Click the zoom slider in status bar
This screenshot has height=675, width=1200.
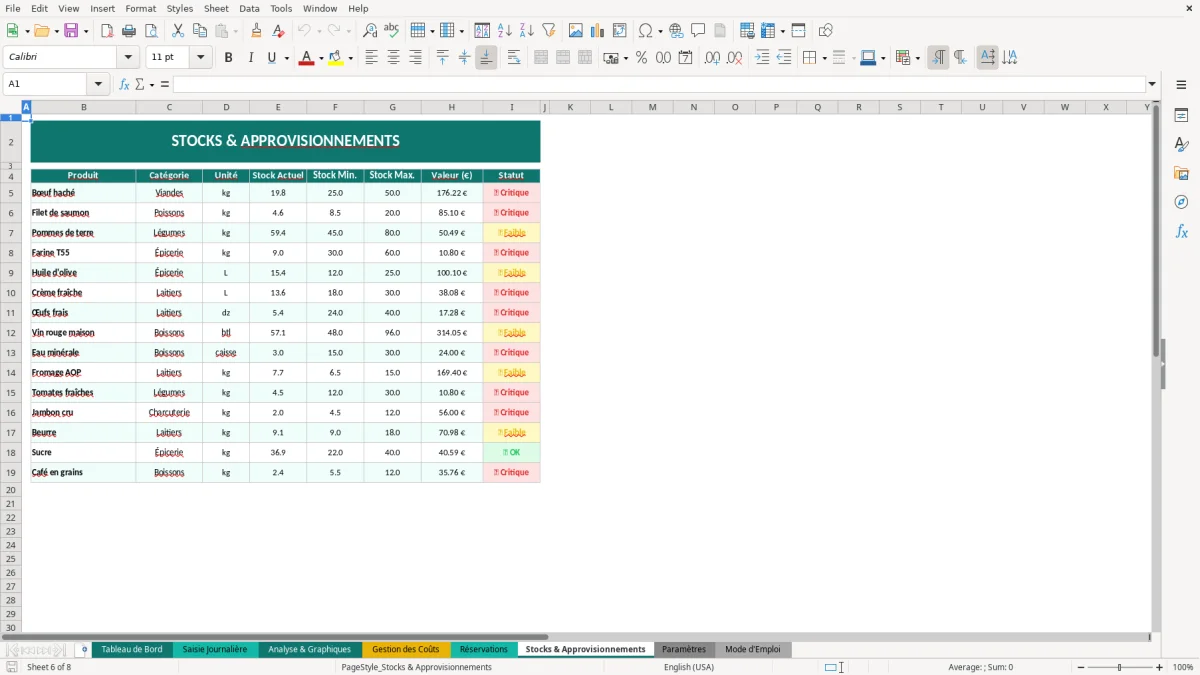(1119, 667)
